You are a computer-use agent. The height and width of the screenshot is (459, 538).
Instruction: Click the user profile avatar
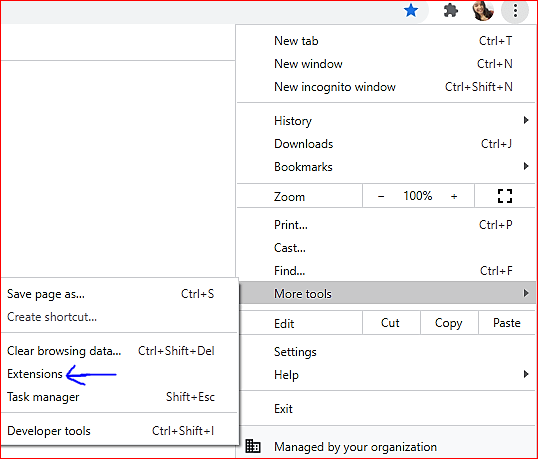tap(483, 11)
